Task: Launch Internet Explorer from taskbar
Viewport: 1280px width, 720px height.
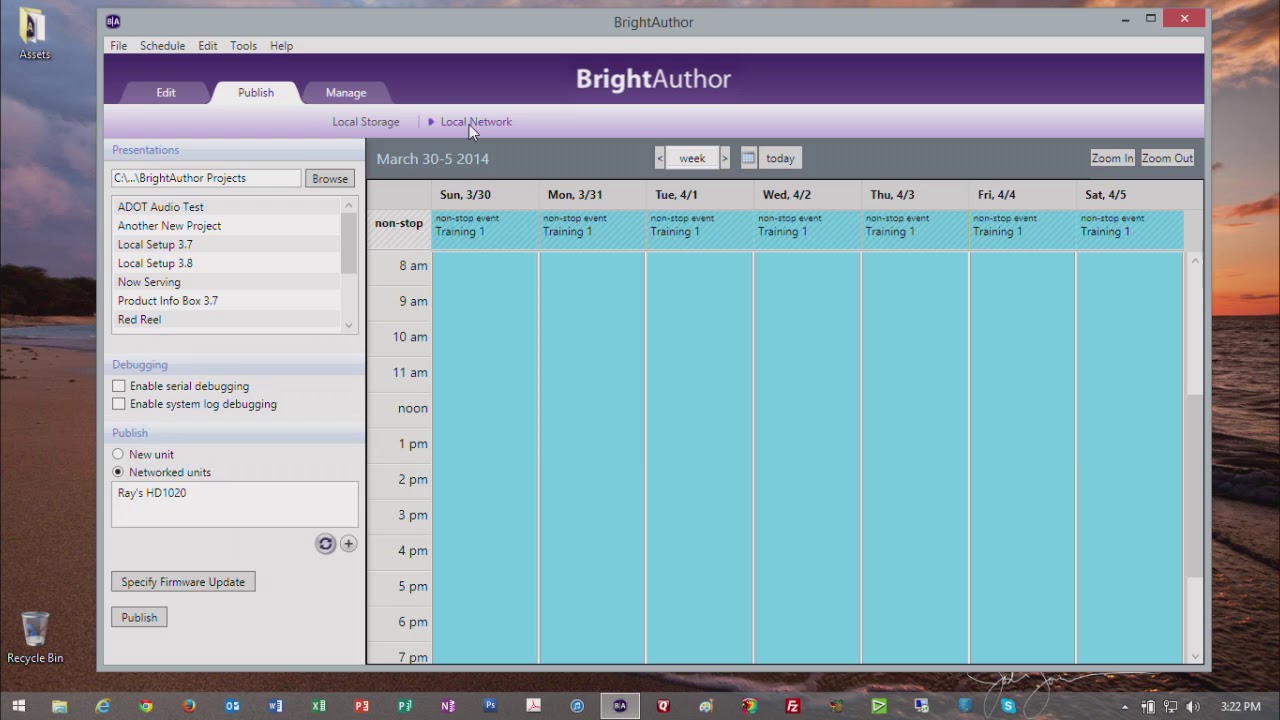Action: (x=103, y=706)
